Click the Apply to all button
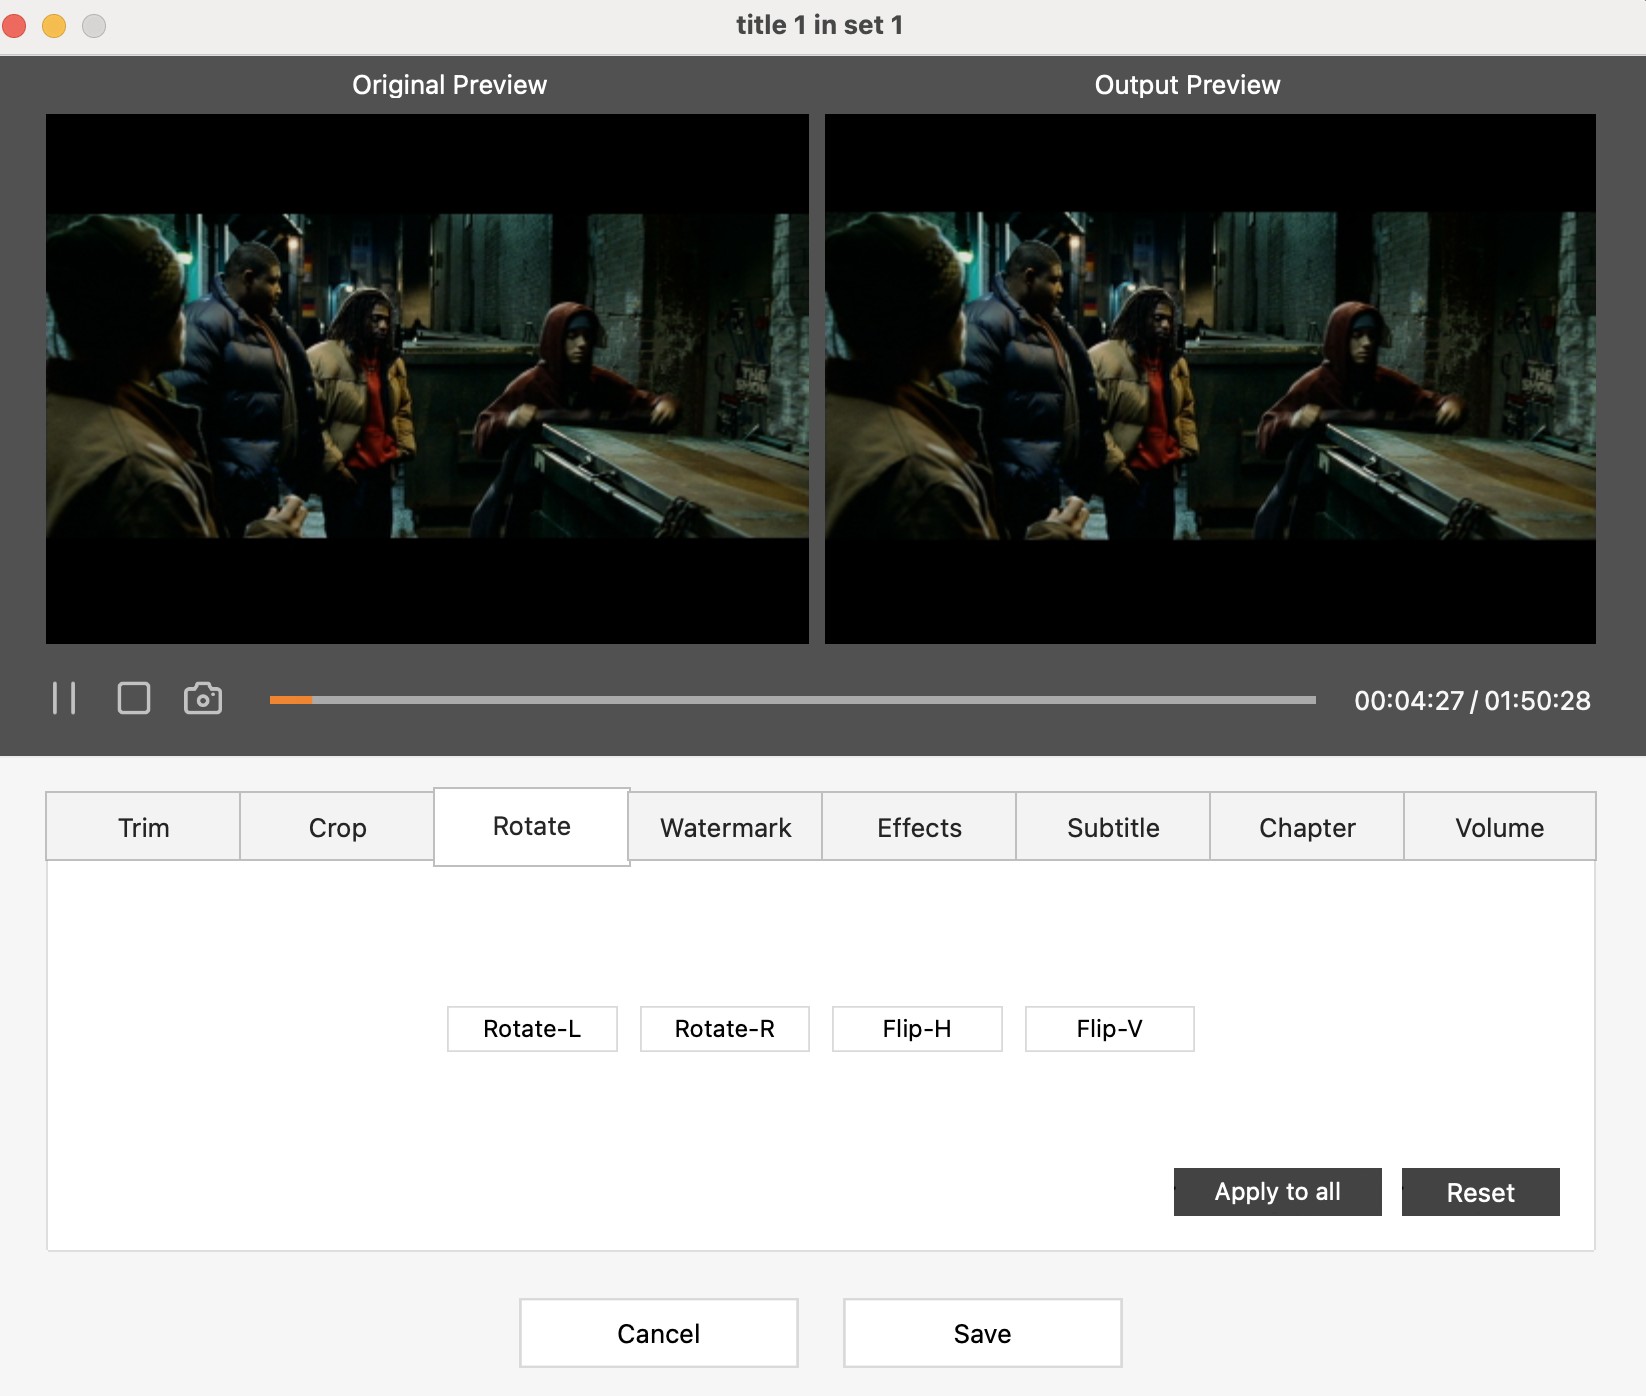1646x1396 pixels. click(x=1278, y=1192)
